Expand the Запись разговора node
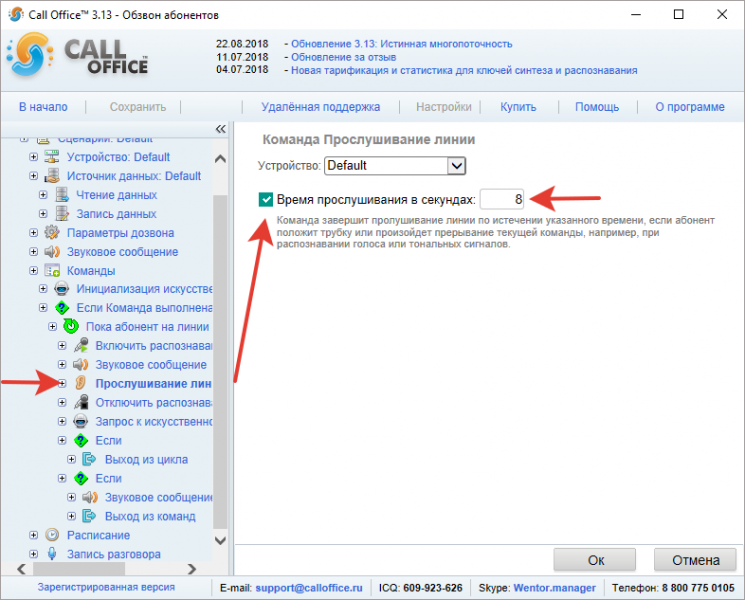Screen dimensions: 745x600 pos(33,554)
